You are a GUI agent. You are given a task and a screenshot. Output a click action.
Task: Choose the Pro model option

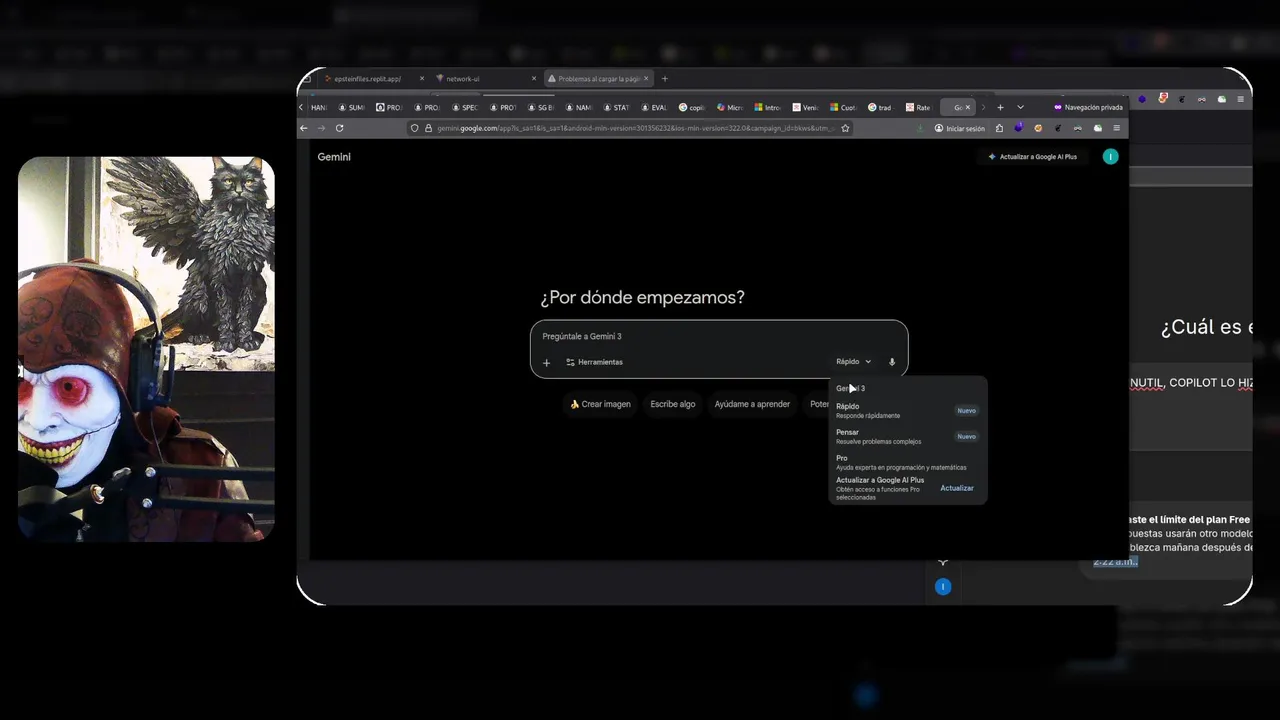(907, 462)
